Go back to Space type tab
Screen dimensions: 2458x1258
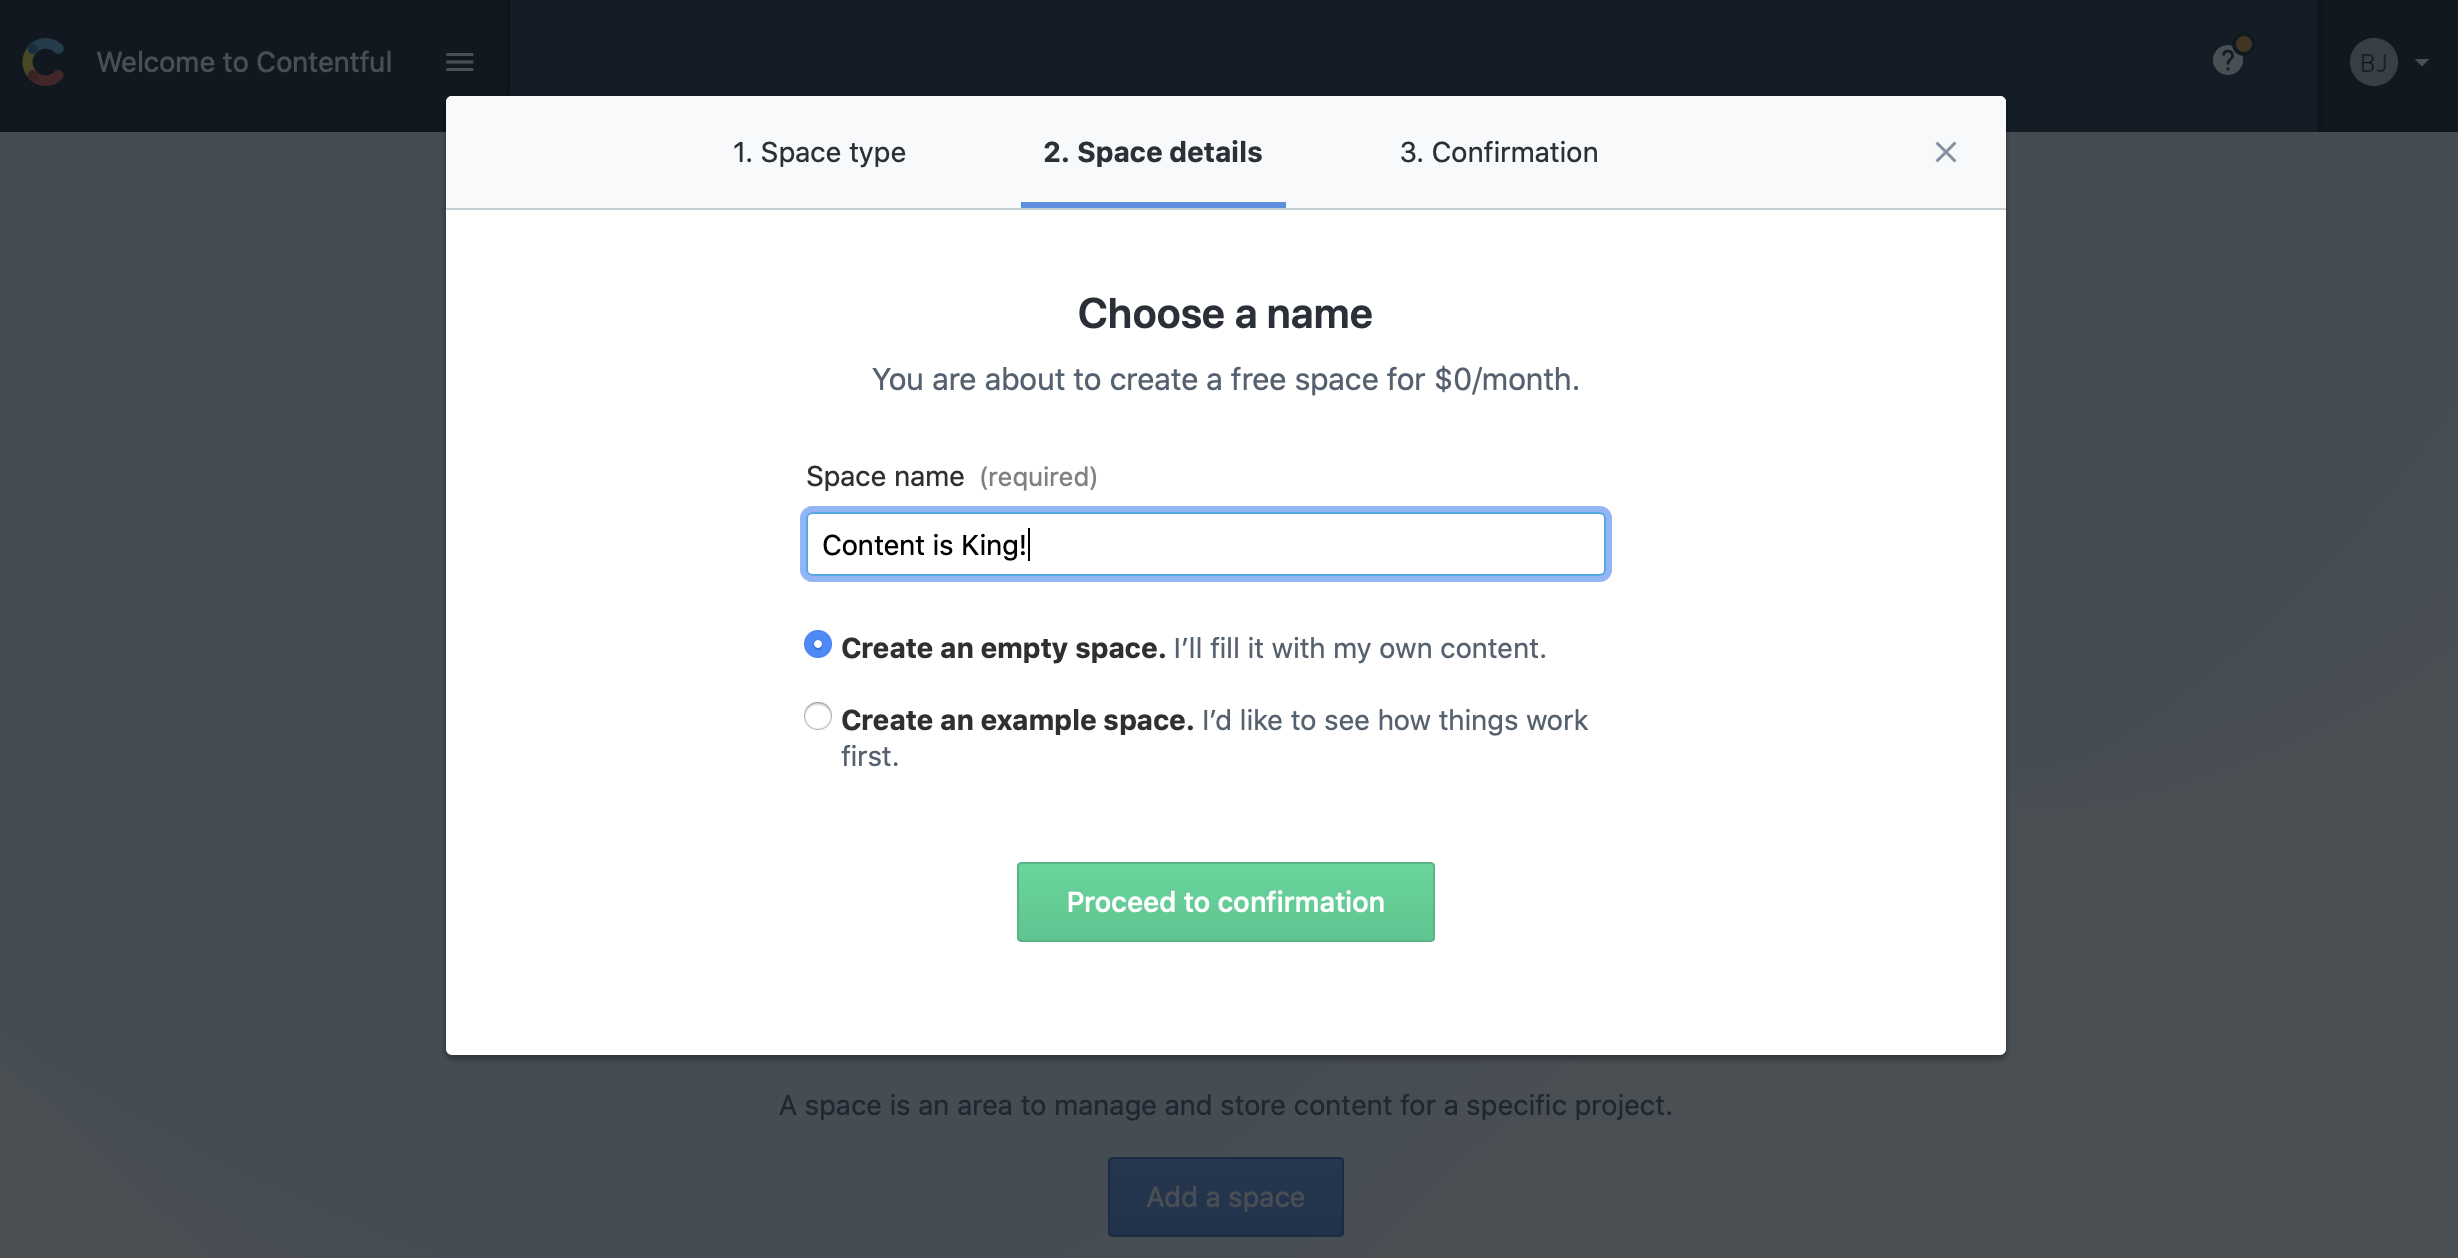(819, 152)
